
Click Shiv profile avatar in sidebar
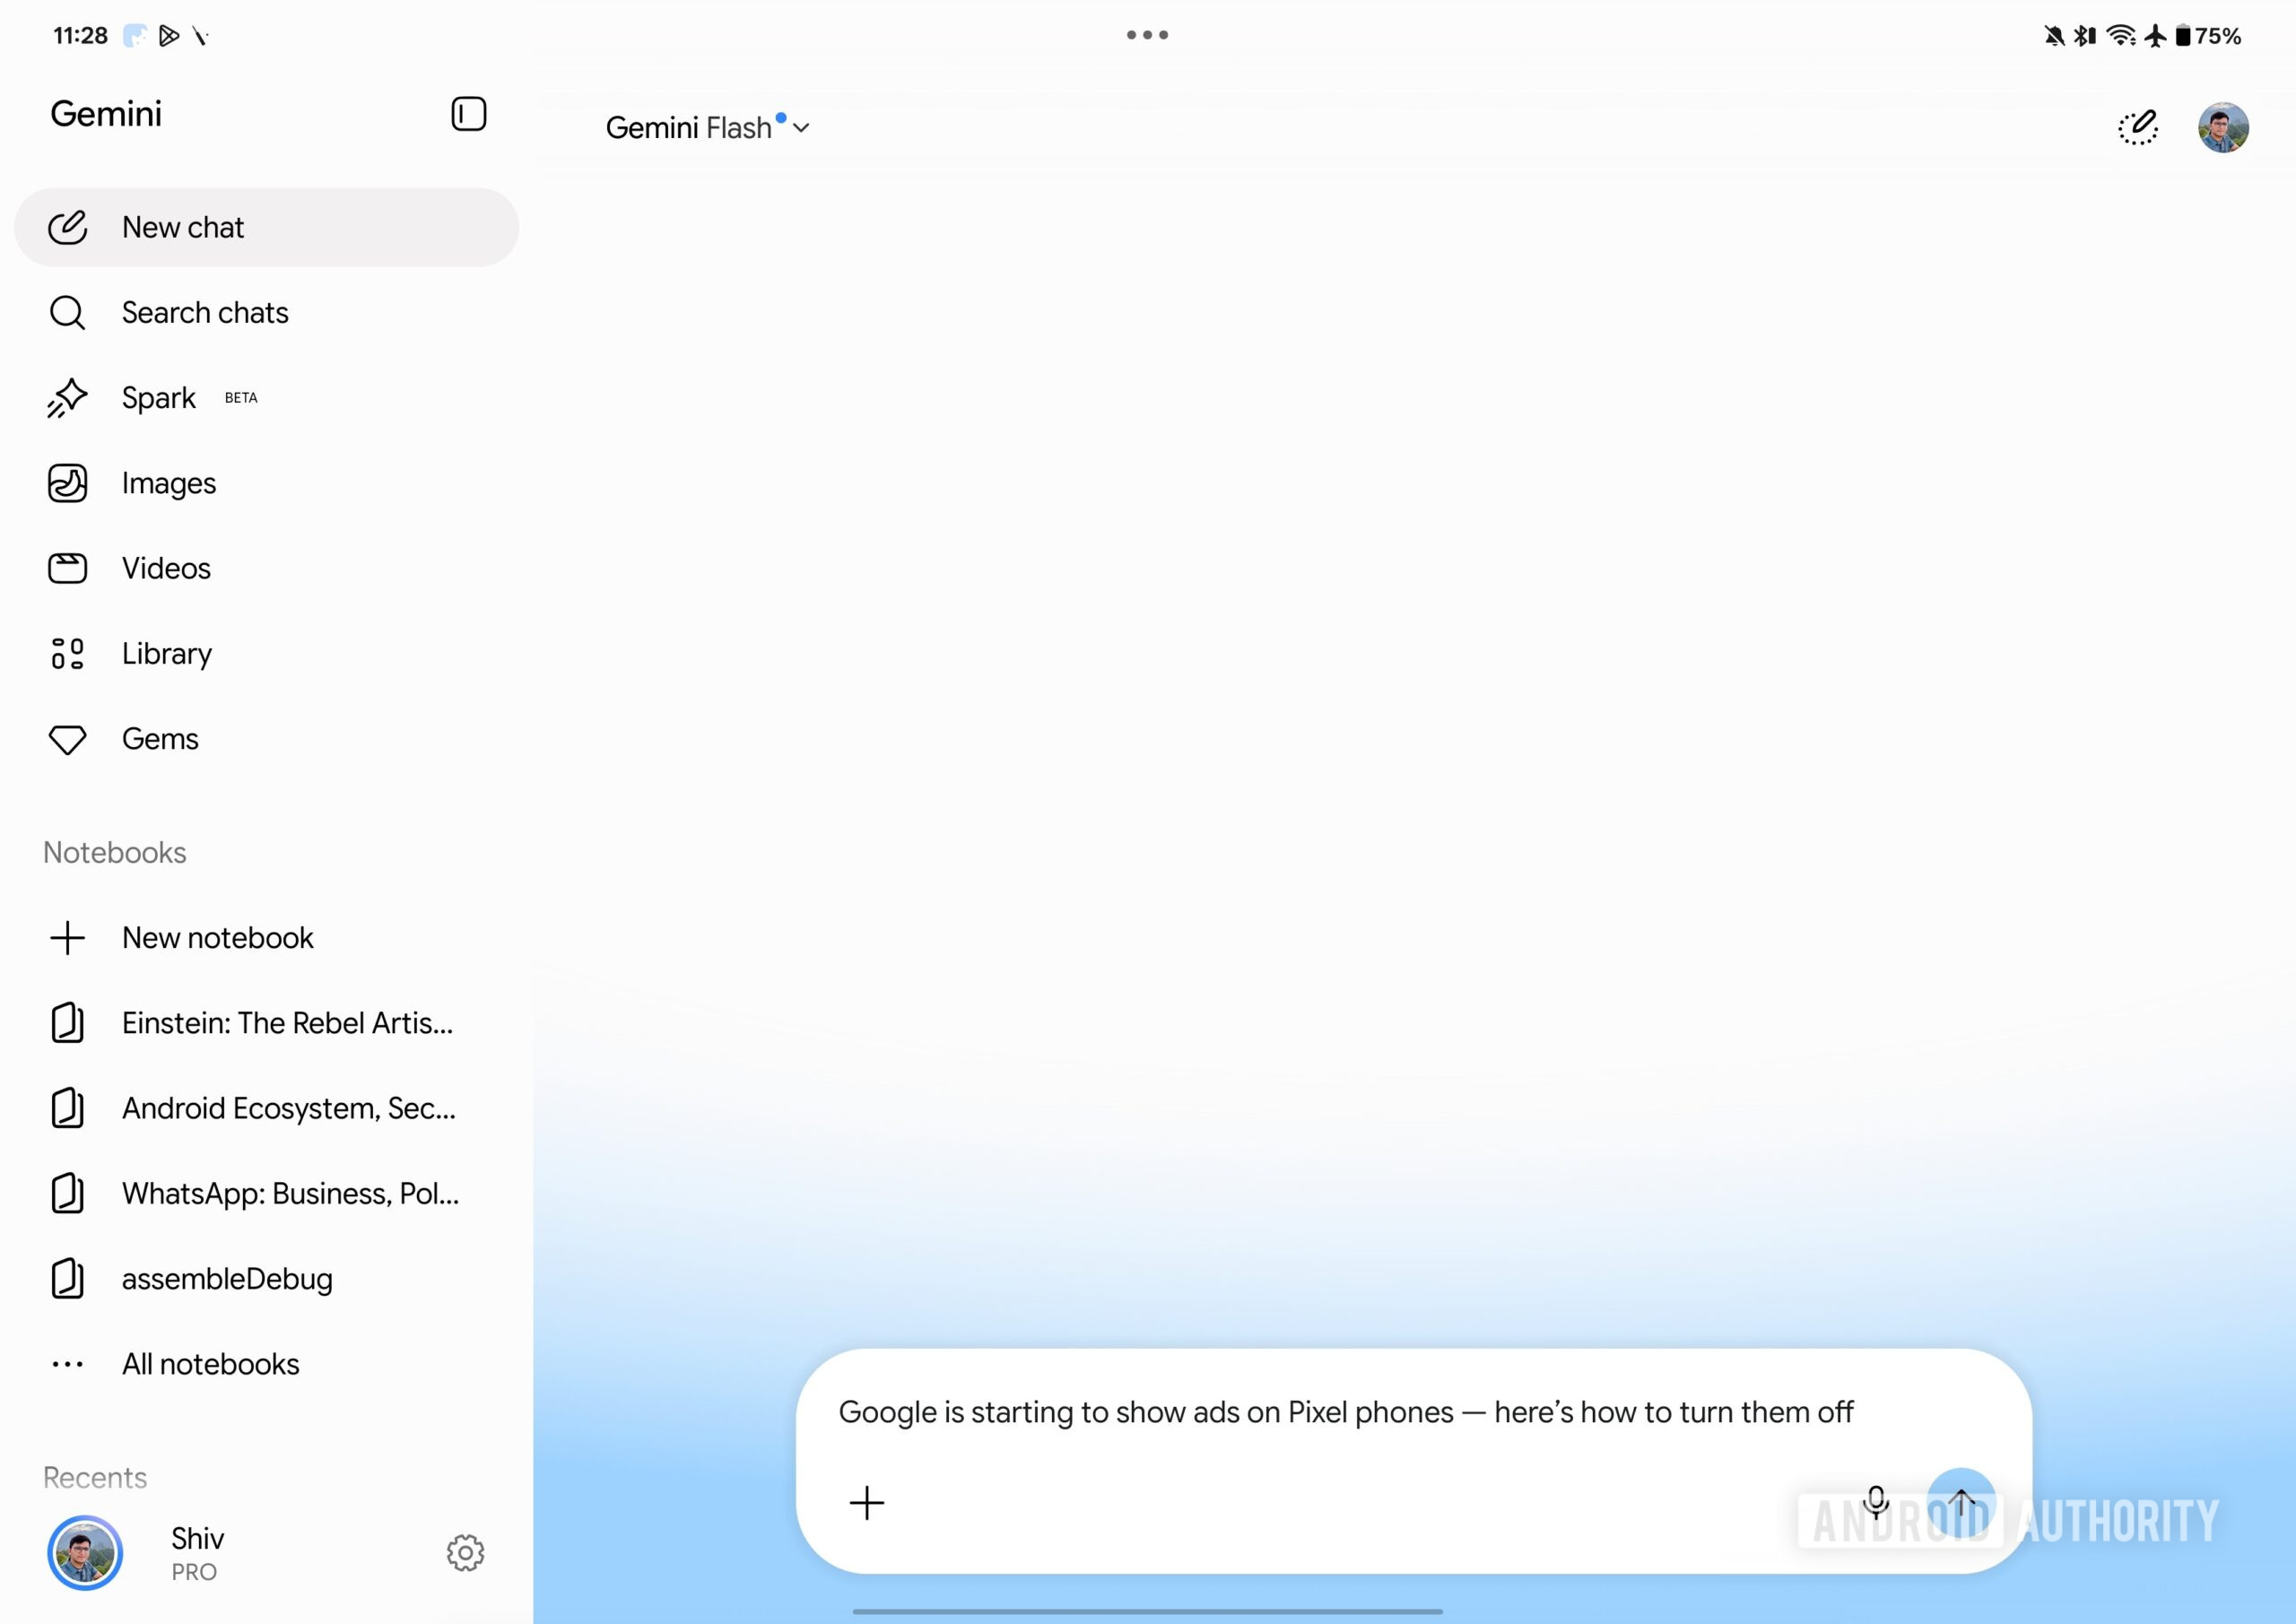[x=85, y=1553]
